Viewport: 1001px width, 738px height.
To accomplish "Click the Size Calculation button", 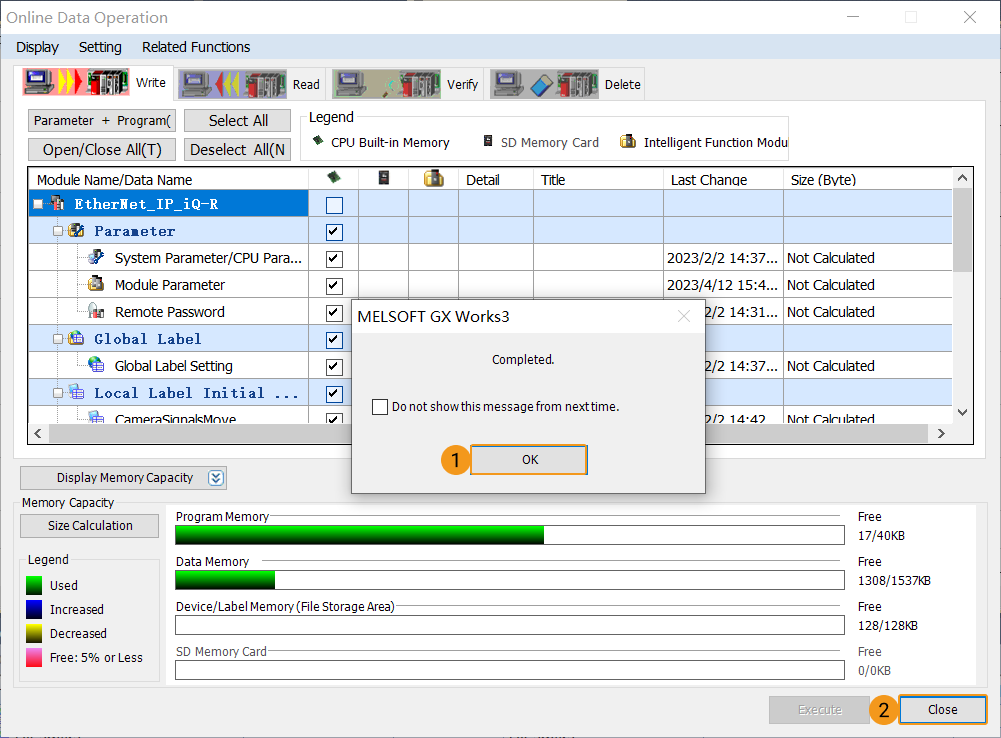I will click(x=89, y=525).
